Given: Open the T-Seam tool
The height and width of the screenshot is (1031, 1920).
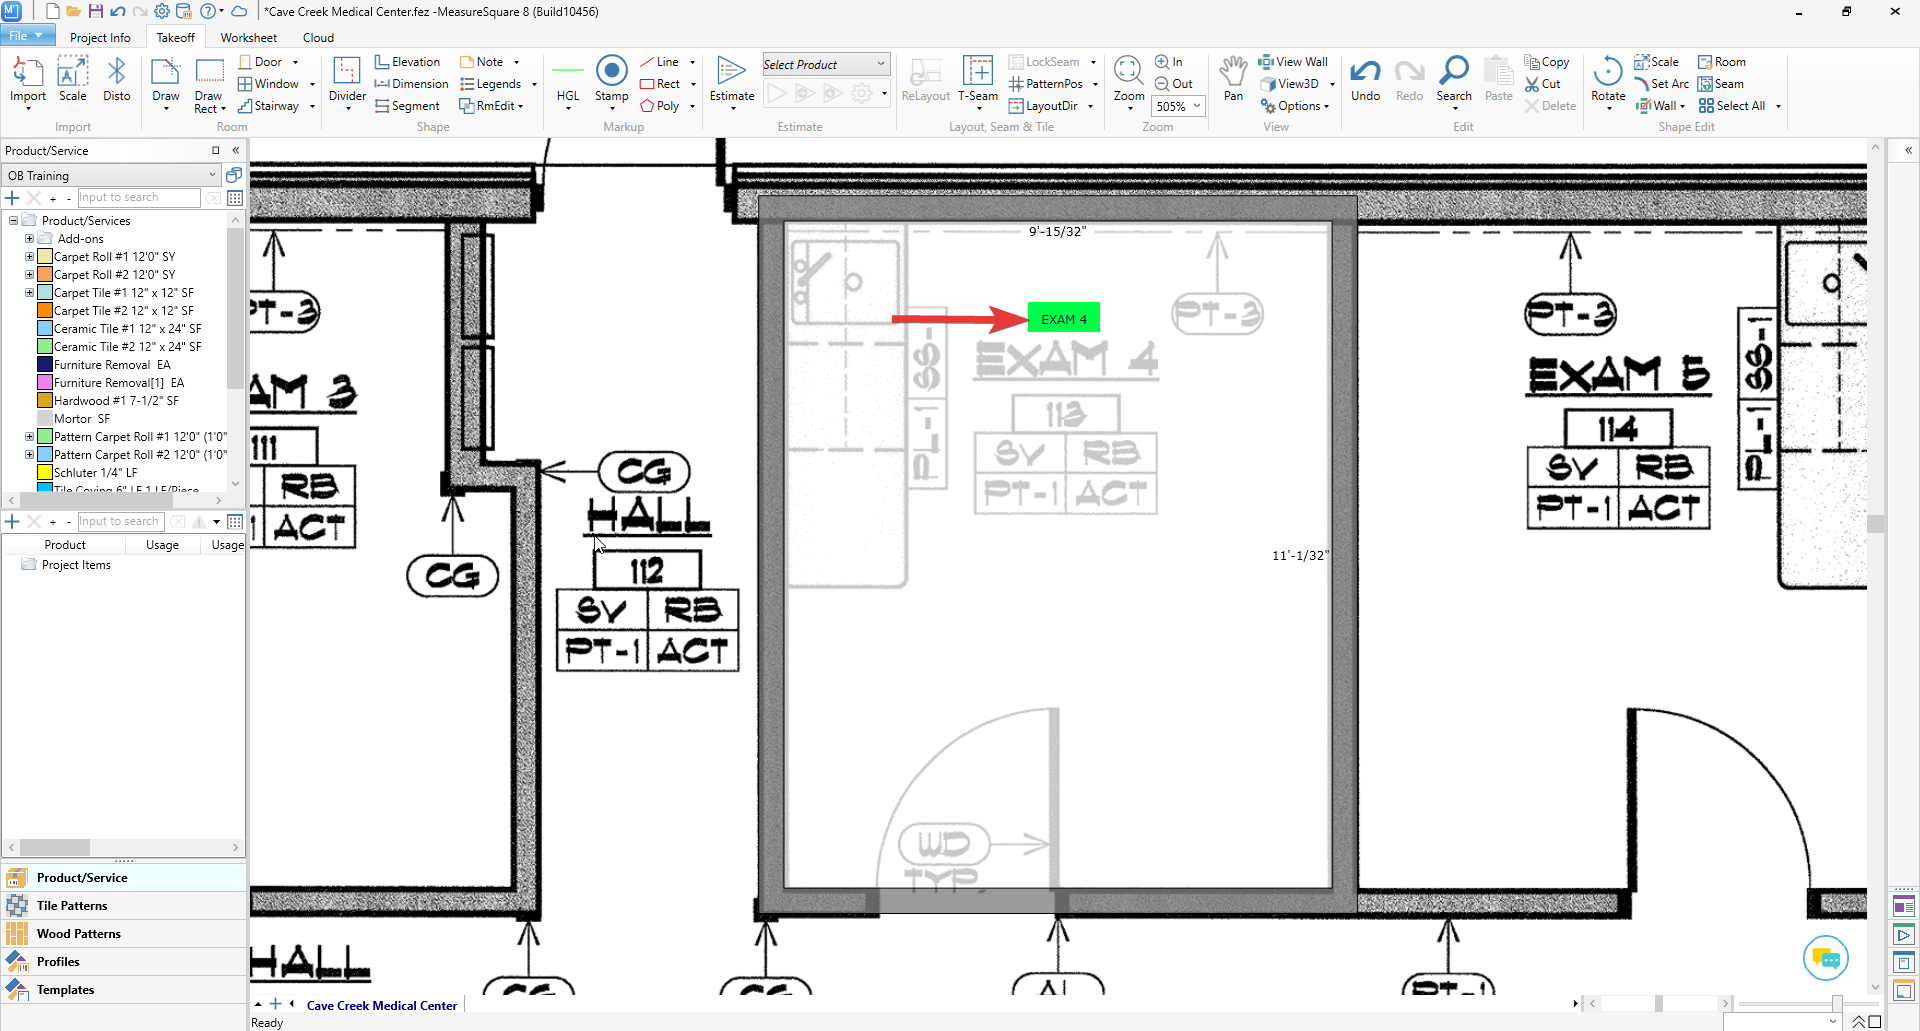Looking at the screenshot, I should pyautogui.click(x=978, y=82).
